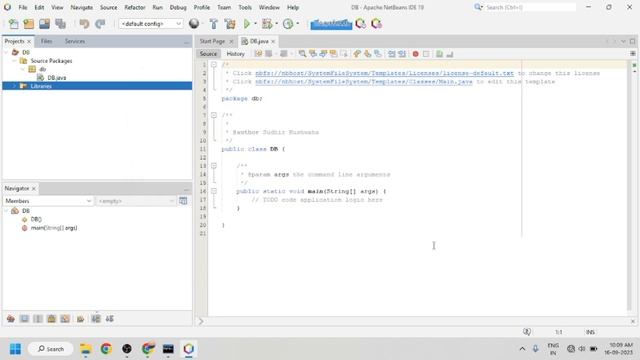
Task: Click the Redo arrow icon
Action: tap(100, 24)
